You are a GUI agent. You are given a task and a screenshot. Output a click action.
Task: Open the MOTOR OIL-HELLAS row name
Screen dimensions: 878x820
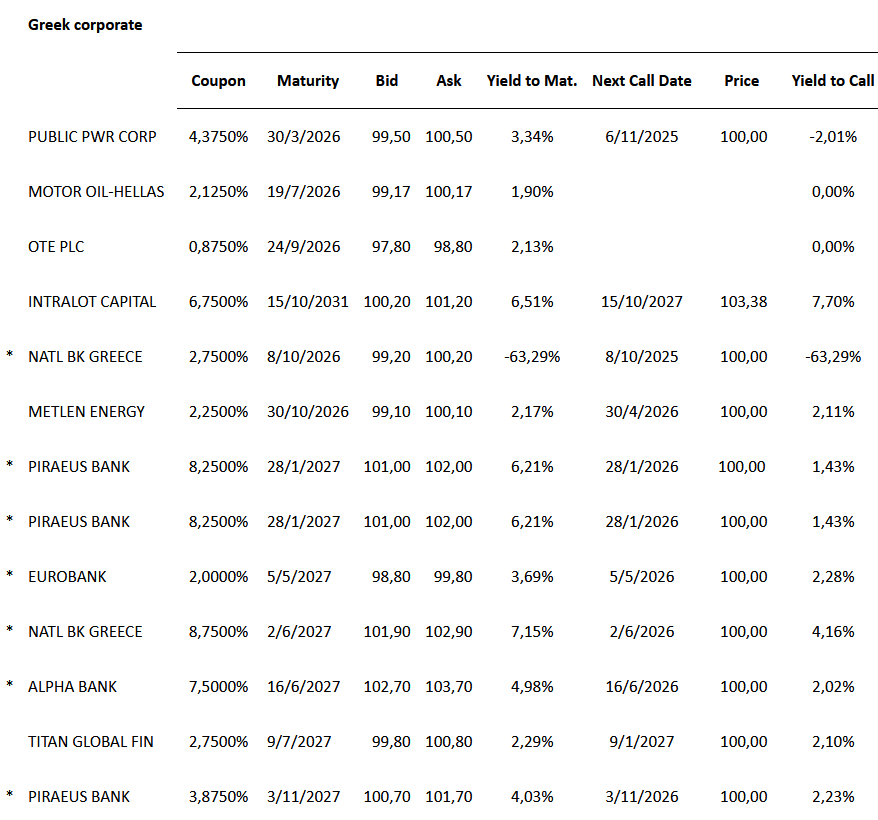96,192
